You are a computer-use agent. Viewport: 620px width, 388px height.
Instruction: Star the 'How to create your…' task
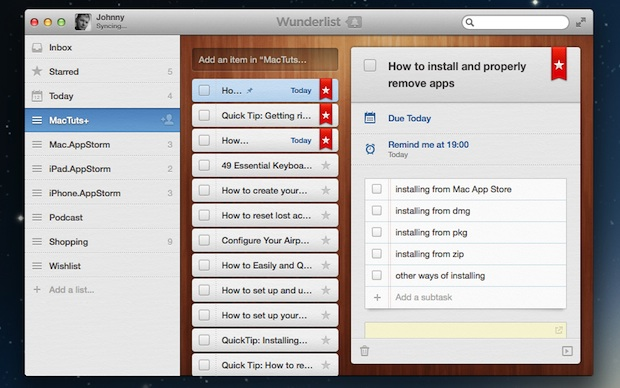click(326, 190)
